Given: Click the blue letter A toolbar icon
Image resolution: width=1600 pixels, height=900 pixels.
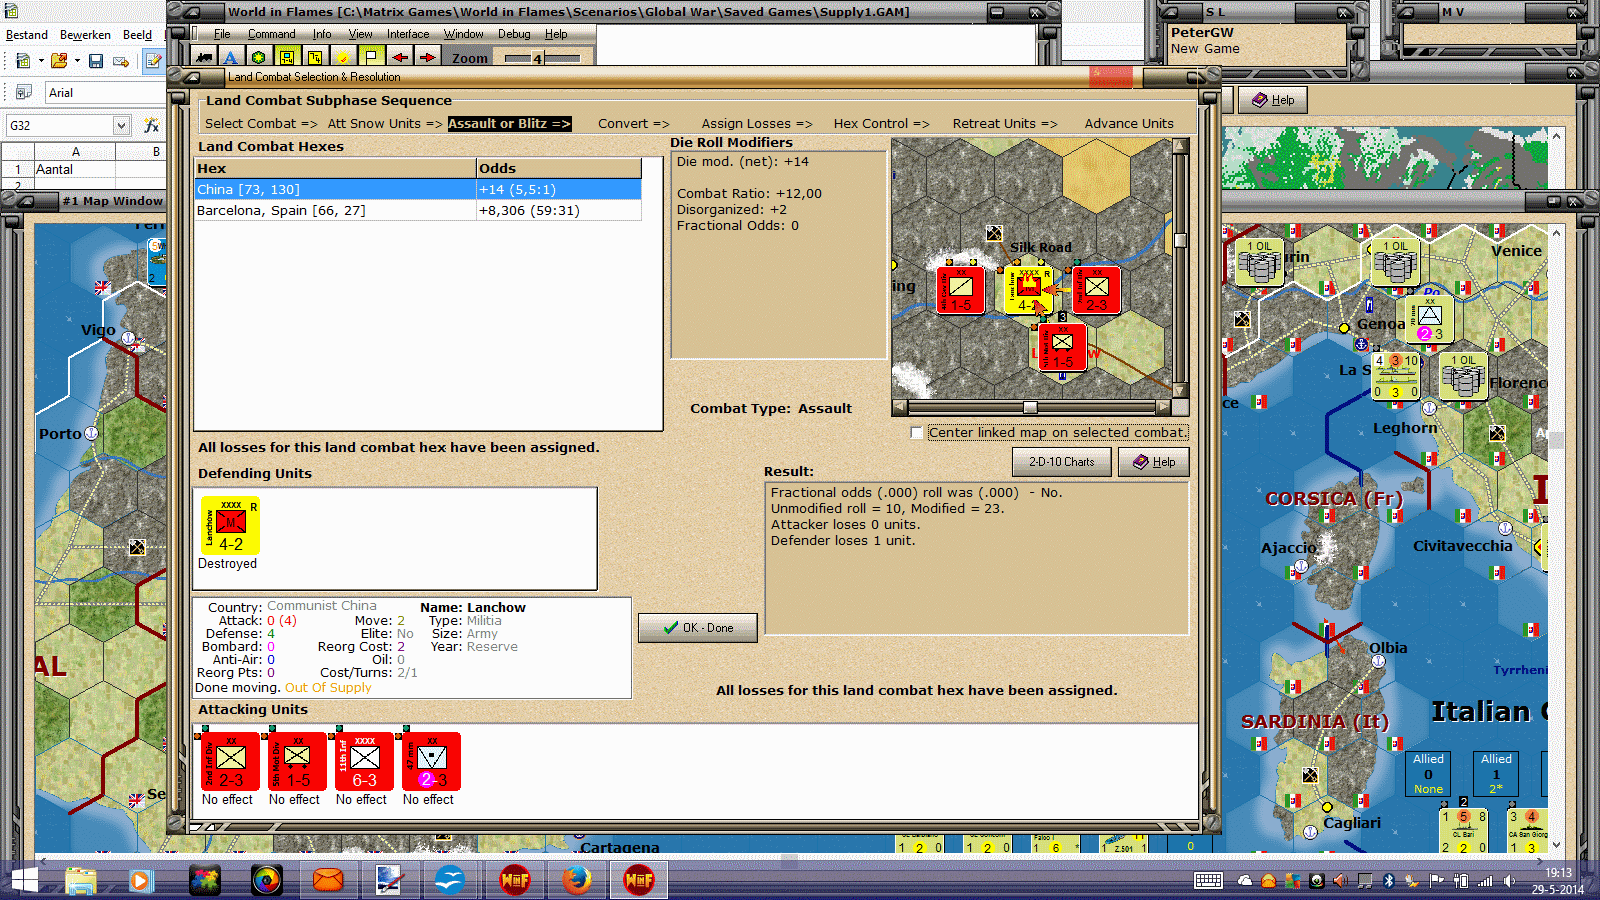Looking at the screenshot, I should pos(231,58).
